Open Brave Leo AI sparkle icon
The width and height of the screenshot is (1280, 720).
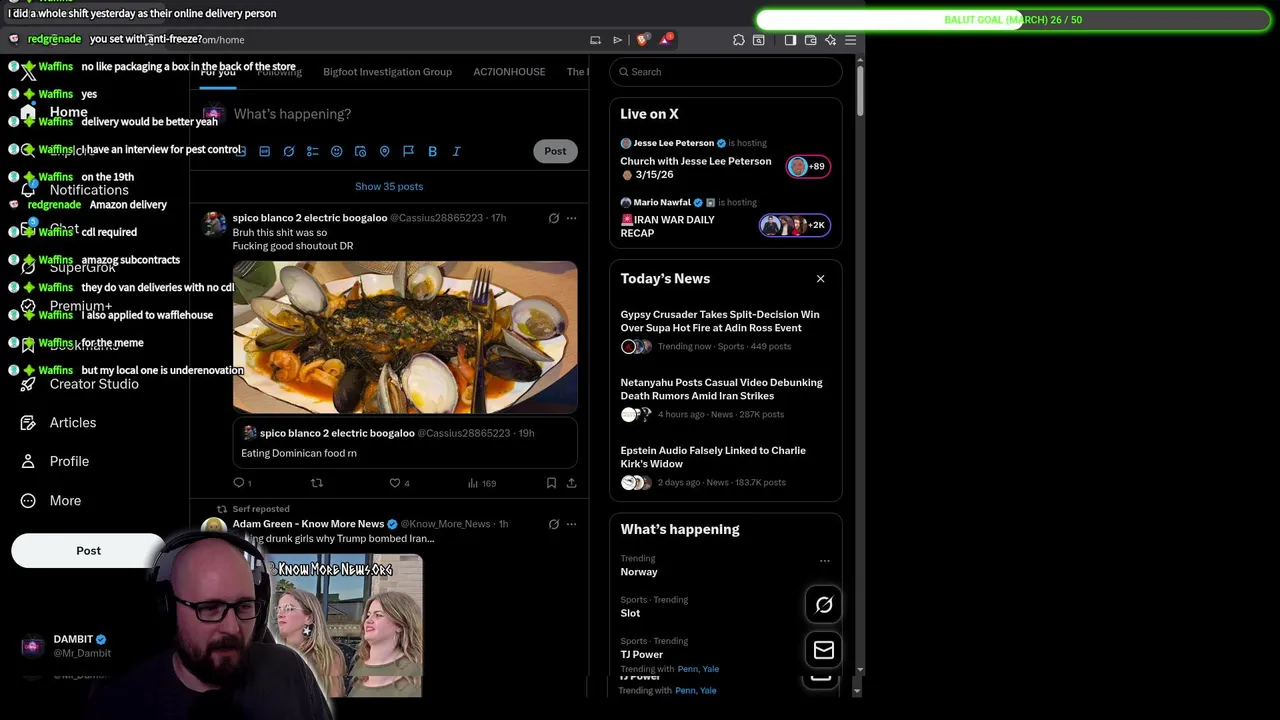pos(830,40)
